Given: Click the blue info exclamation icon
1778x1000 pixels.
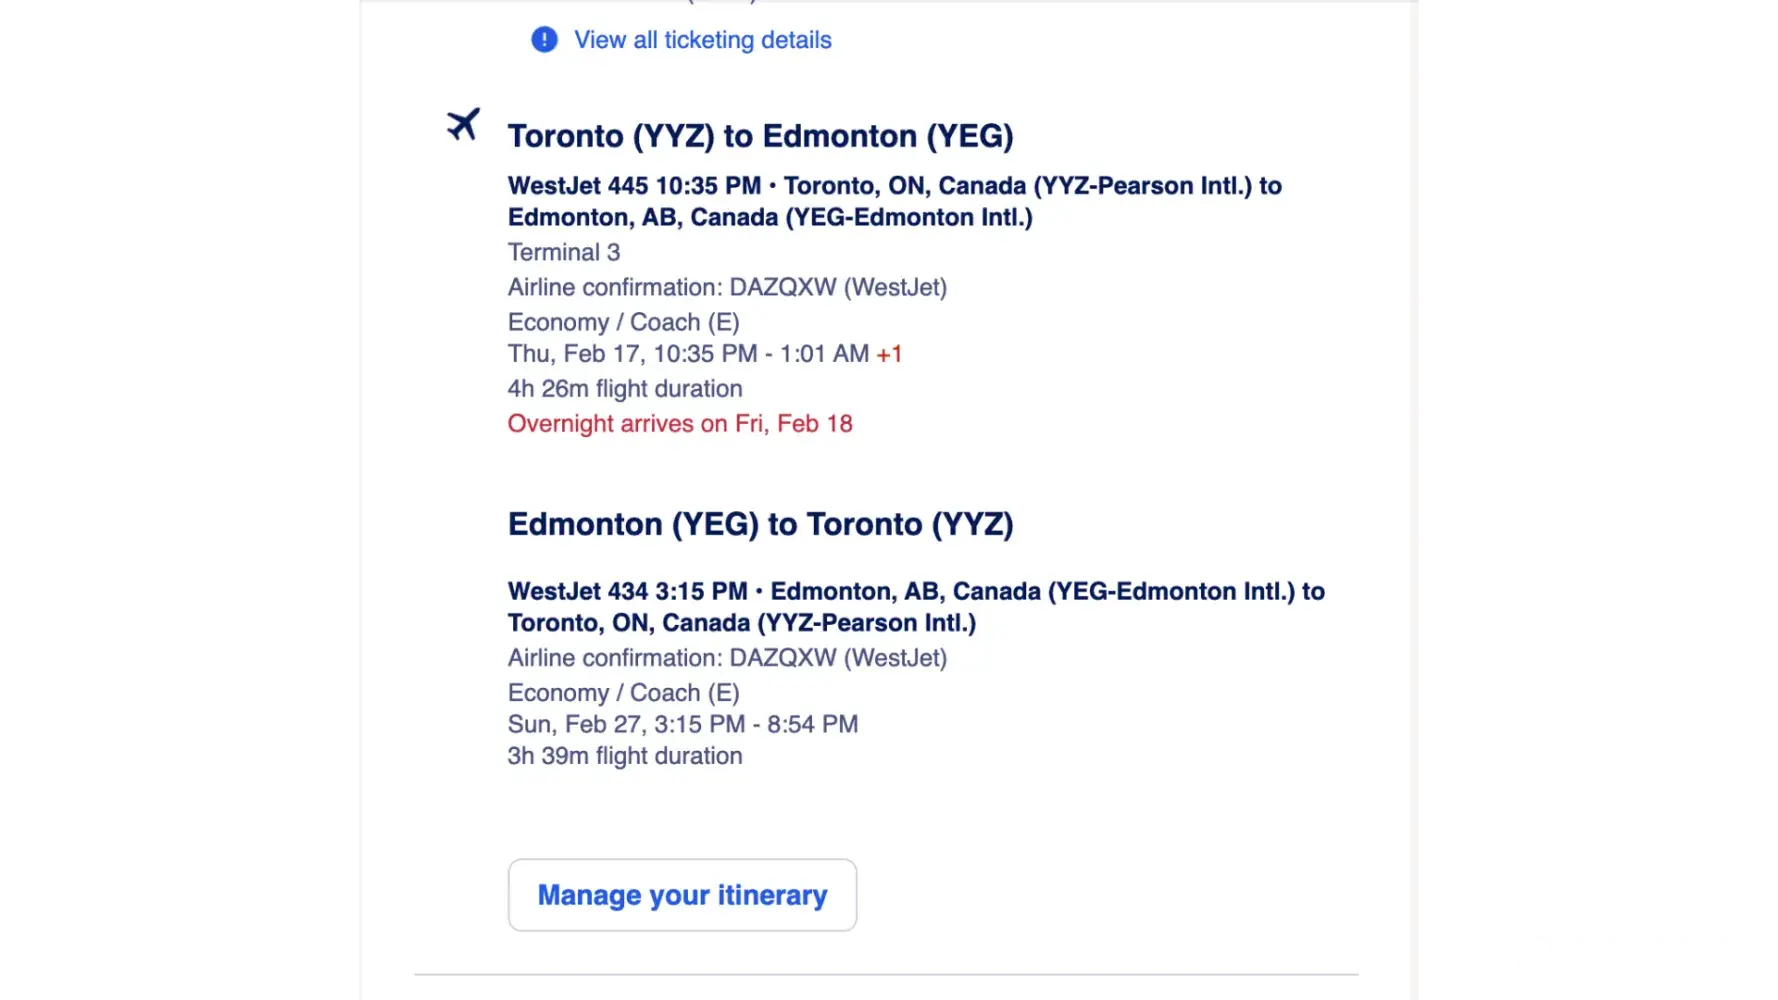Looking at the screenshot, I should 544,40.
